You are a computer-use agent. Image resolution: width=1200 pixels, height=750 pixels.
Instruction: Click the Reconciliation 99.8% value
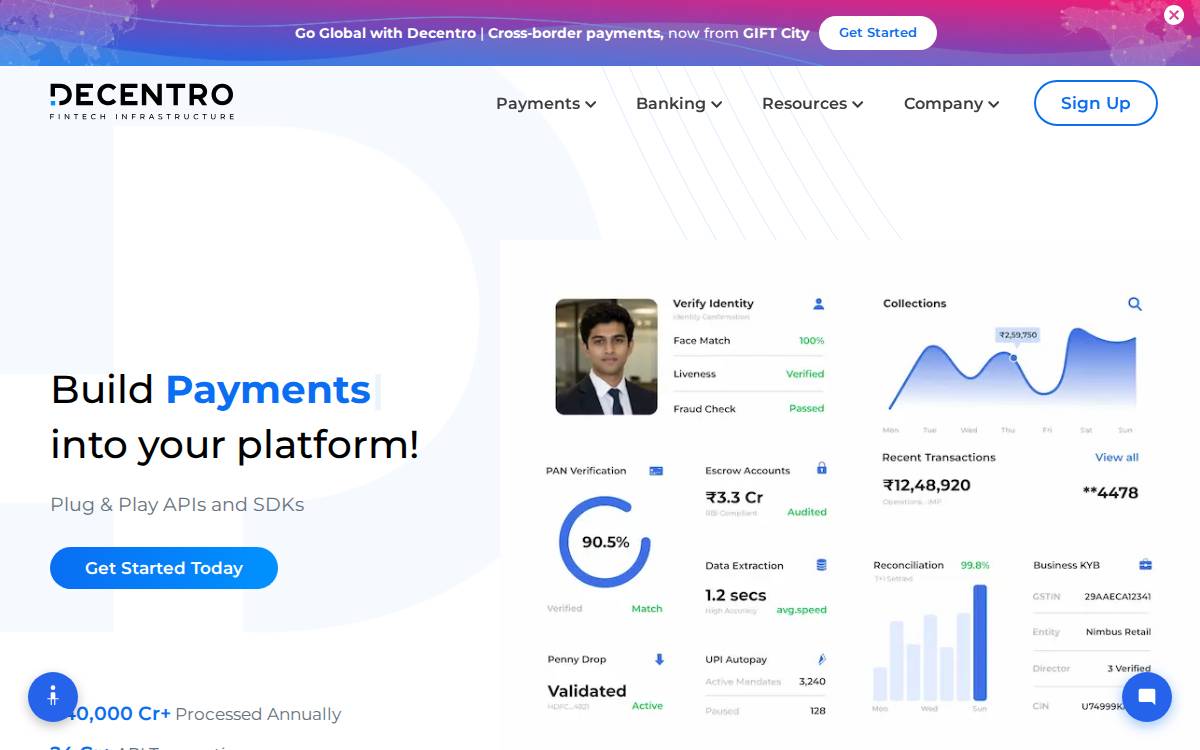tap(975, 565)
